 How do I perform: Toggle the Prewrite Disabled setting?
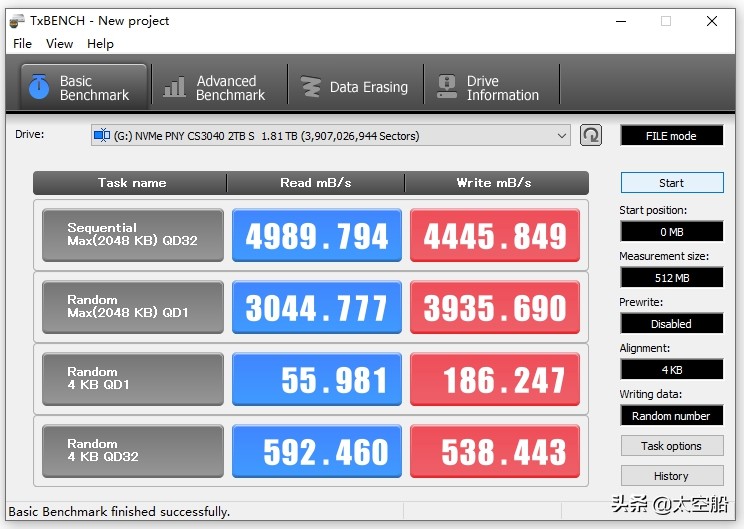(671, 324)
